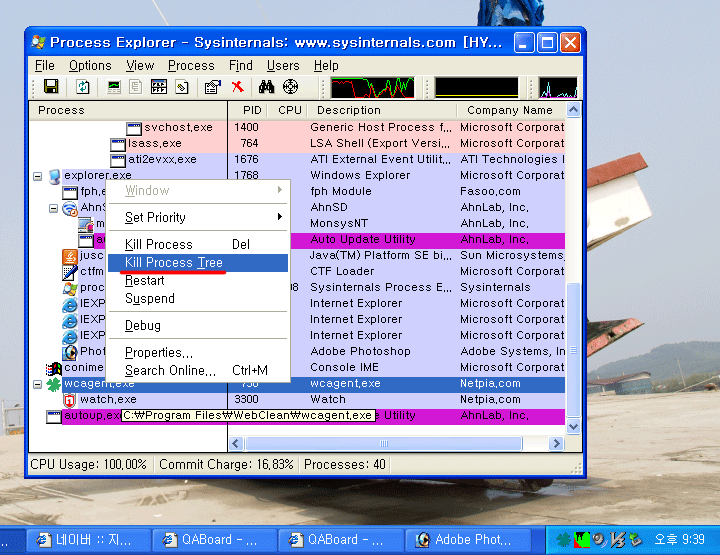The width and height of the screenshot is (720, 555).
Task: Click the crosshair Find Window's Process icon
Action: [290, 86]
